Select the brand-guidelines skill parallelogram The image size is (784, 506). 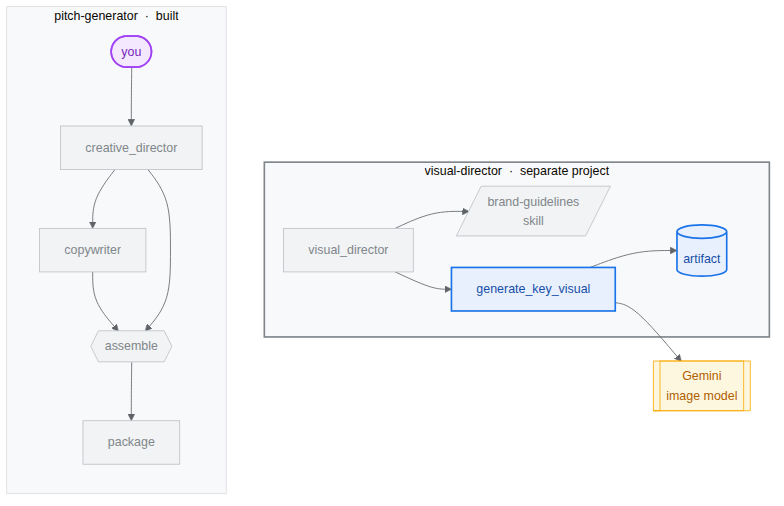[533, 211]
